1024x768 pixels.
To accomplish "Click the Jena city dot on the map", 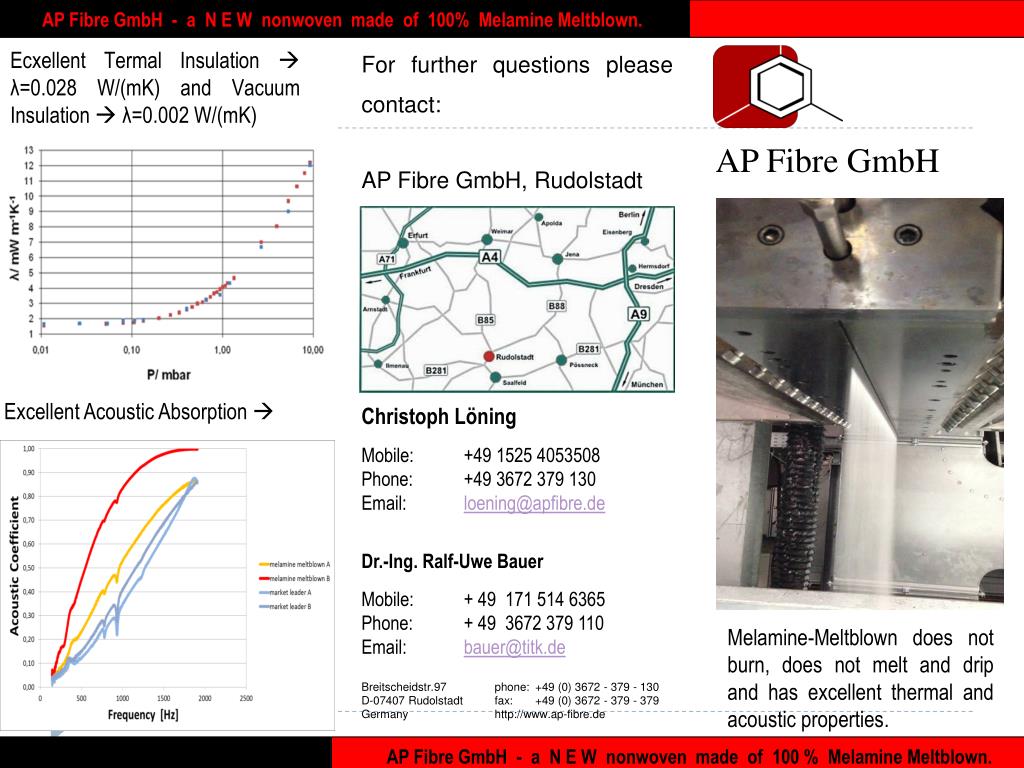I will 557,259.
